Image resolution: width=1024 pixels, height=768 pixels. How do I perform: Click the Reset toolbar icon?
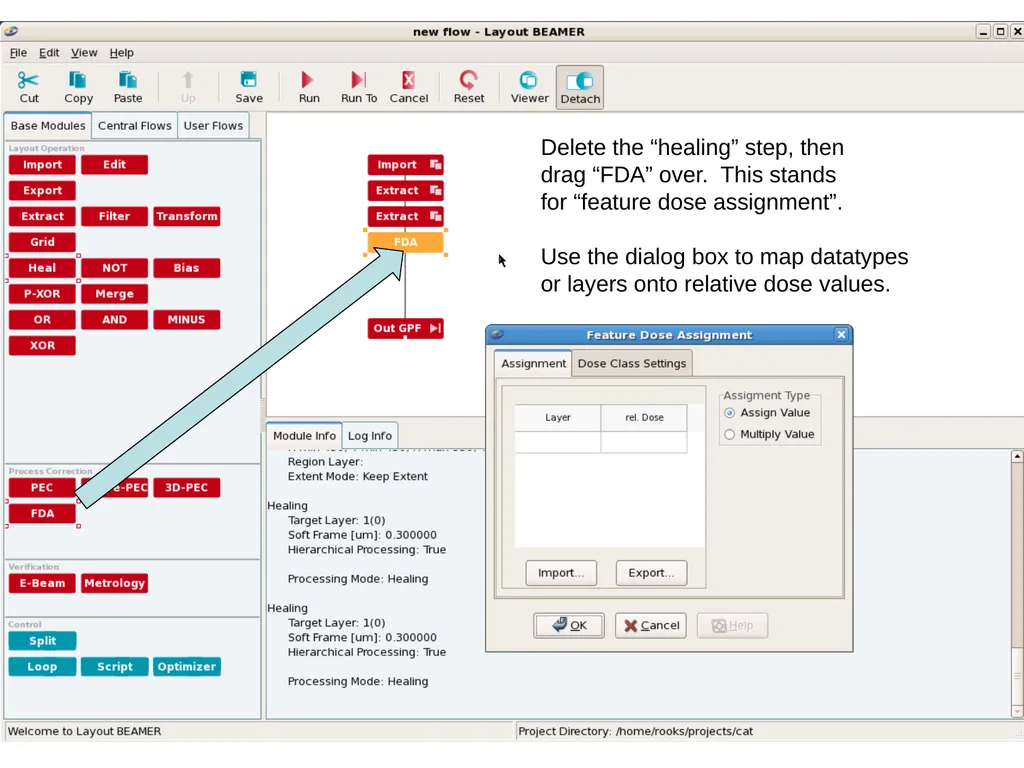pos(468,80)
